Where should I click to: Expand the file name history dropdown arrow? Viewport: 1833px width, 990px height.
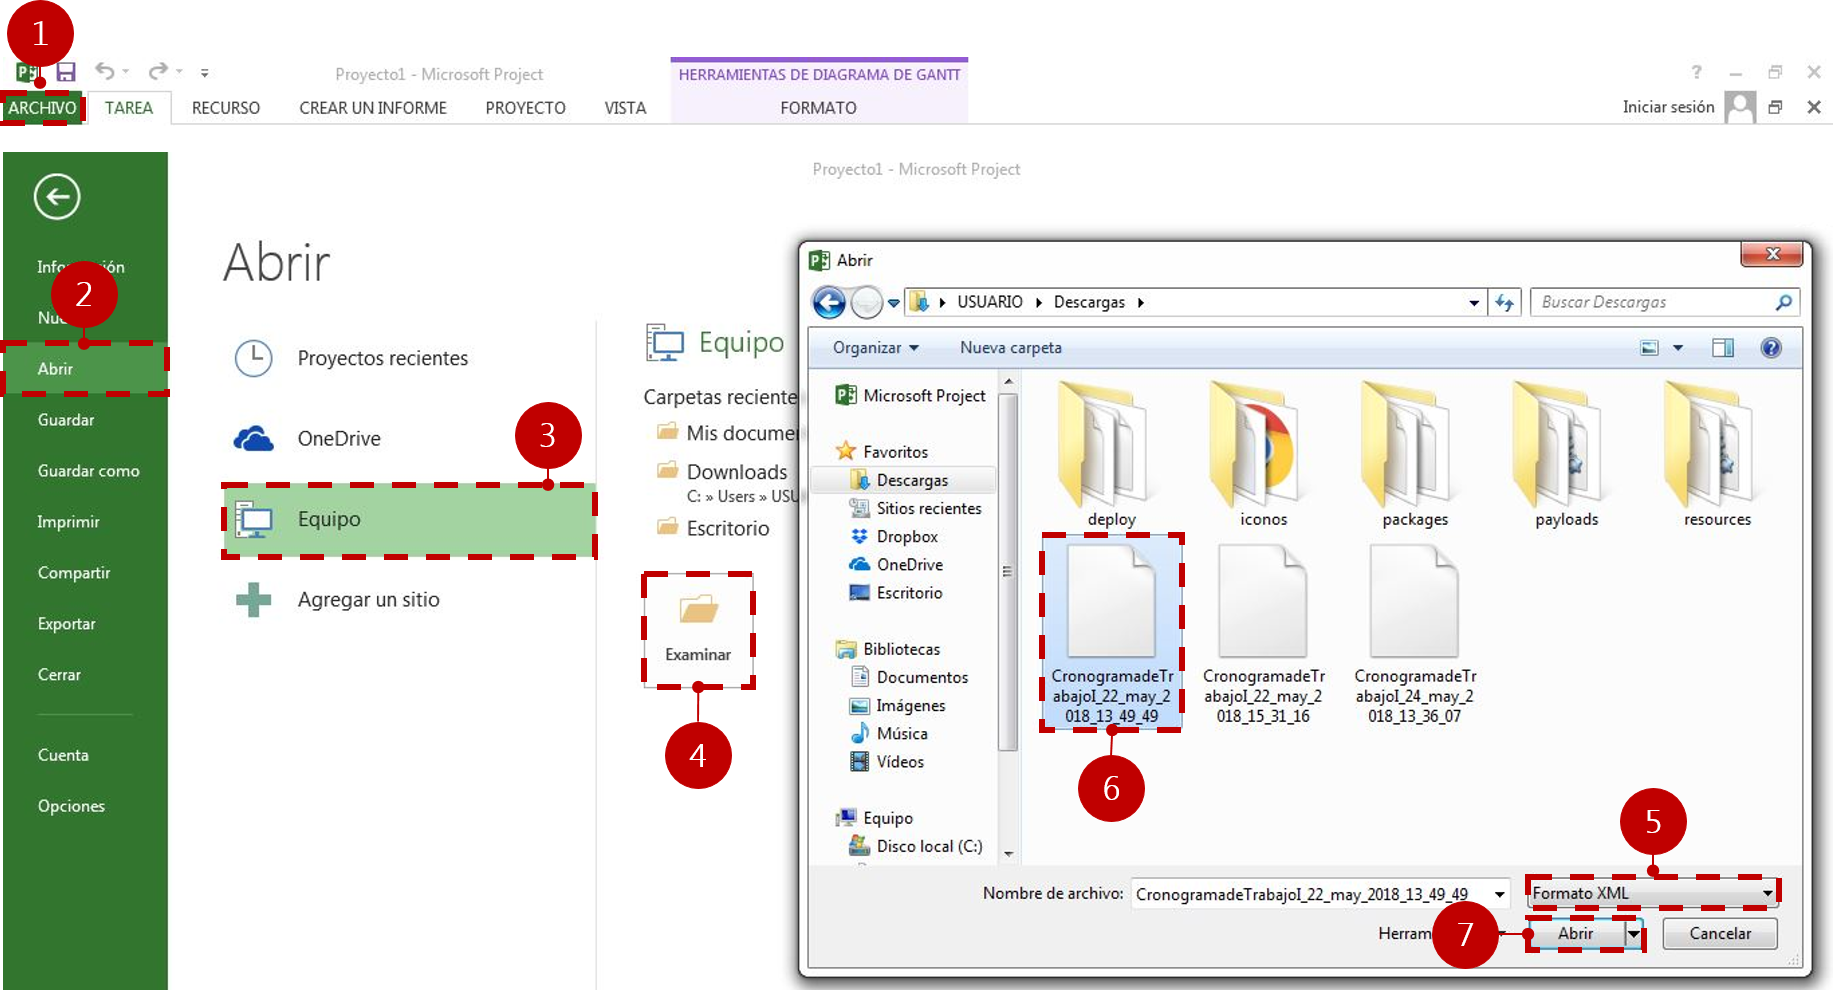point(1499,894)
